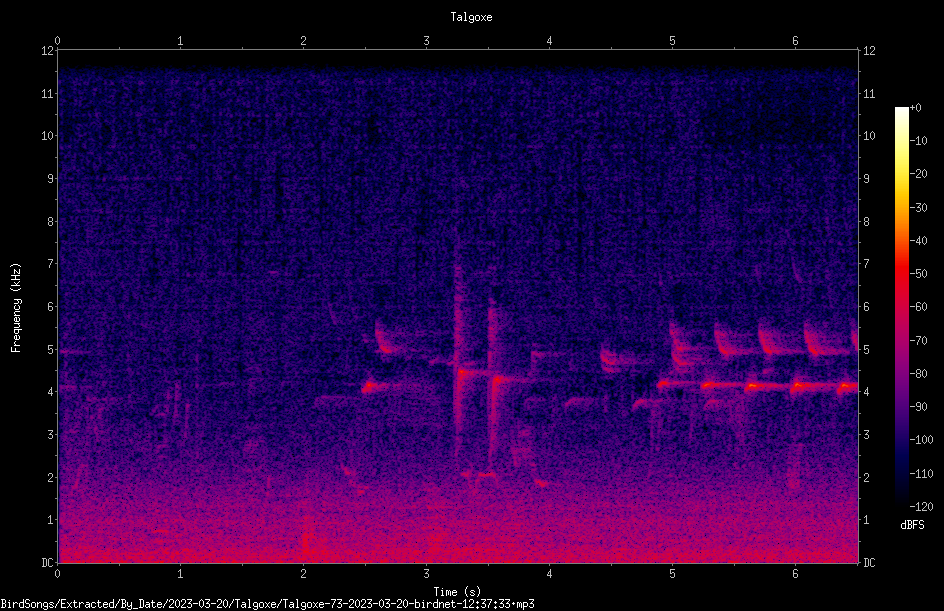
Task: Click the dBFS unit label
Action: point(912,525)
